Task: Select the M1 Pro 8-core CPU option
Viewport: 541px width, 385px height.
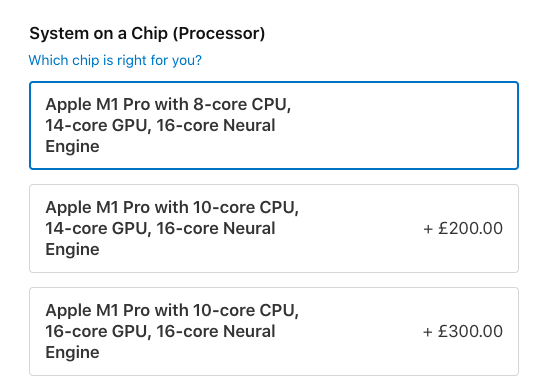Action: (274, 126)
